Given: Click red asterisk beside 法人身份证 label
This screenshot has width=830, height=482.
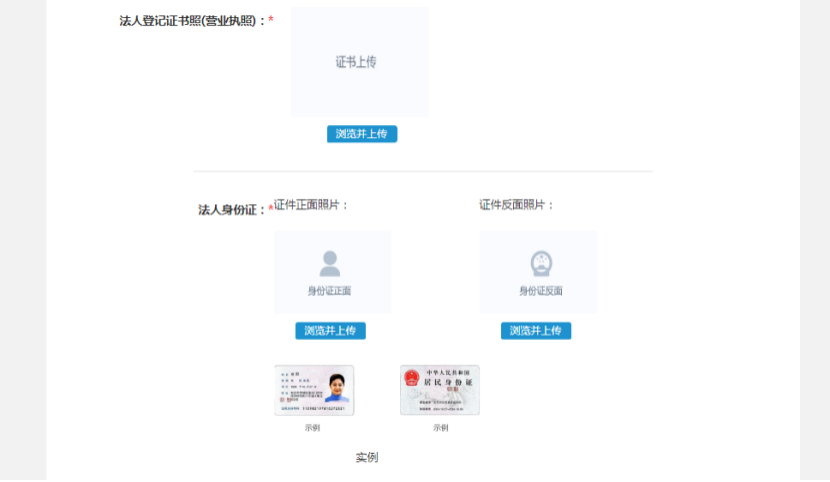Looking at the screenshot, I should coord(270,209).
